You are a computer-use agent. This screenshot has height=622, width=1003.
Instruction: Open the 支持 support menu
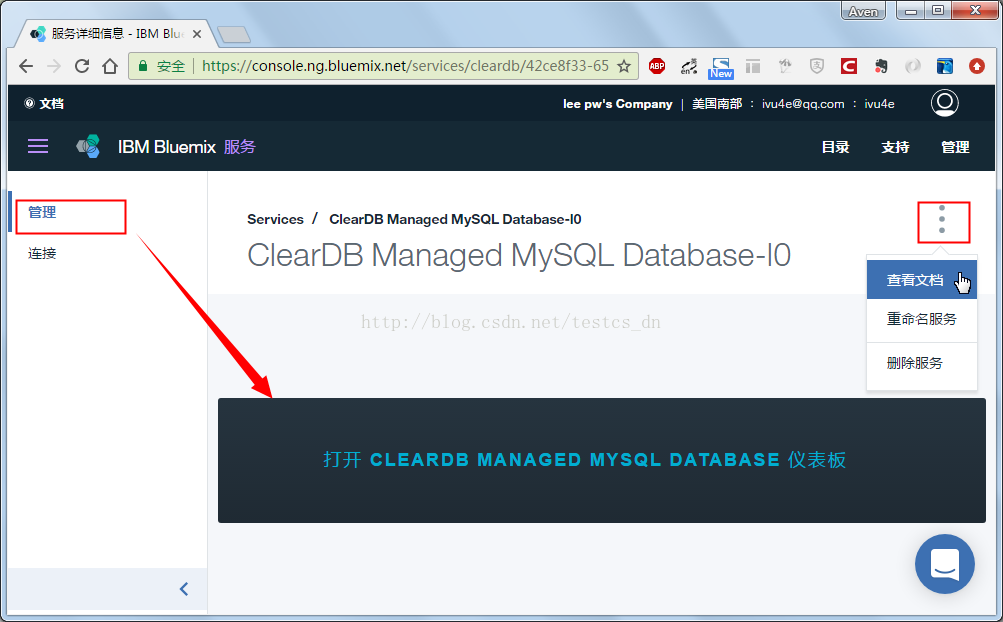tap(895, 147)
